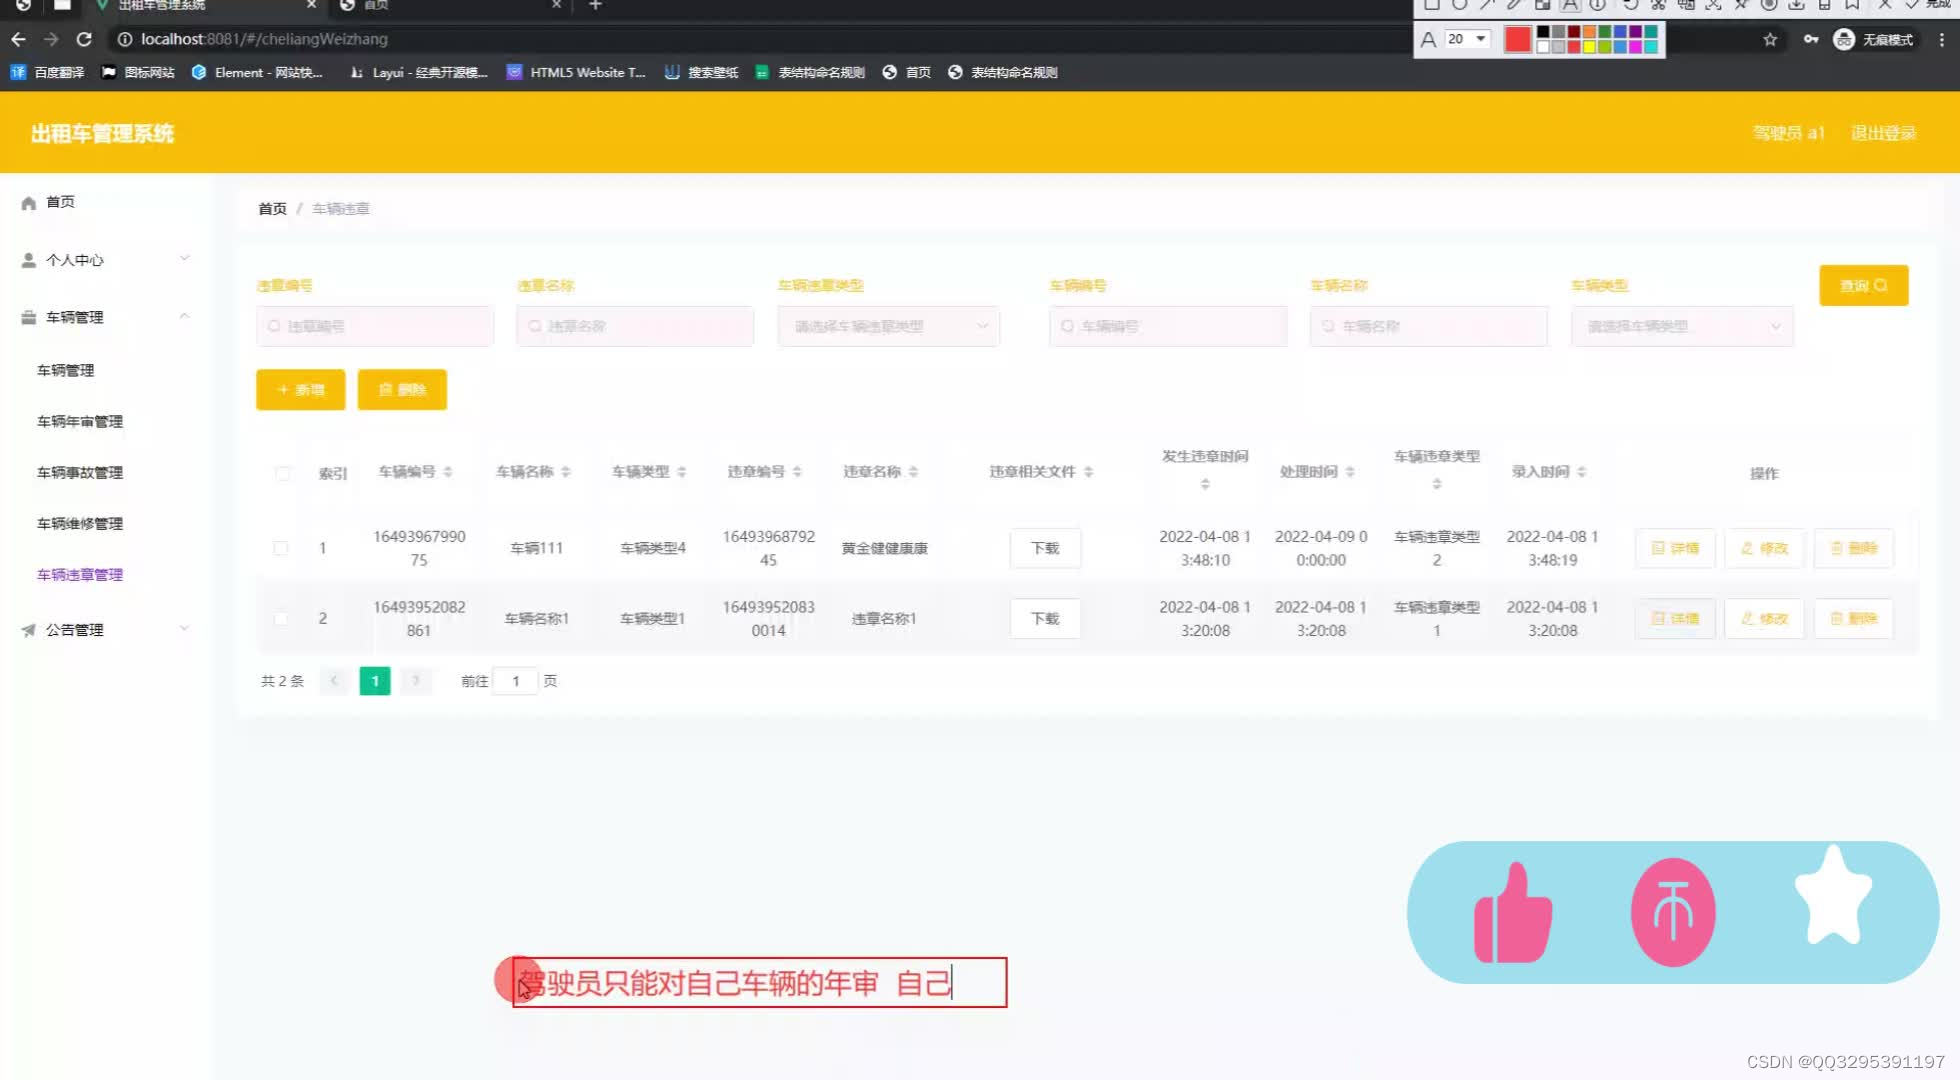Open site info icon beside localhost URL
This screenshot has height=1080, width=1960.
coord(125,39)
